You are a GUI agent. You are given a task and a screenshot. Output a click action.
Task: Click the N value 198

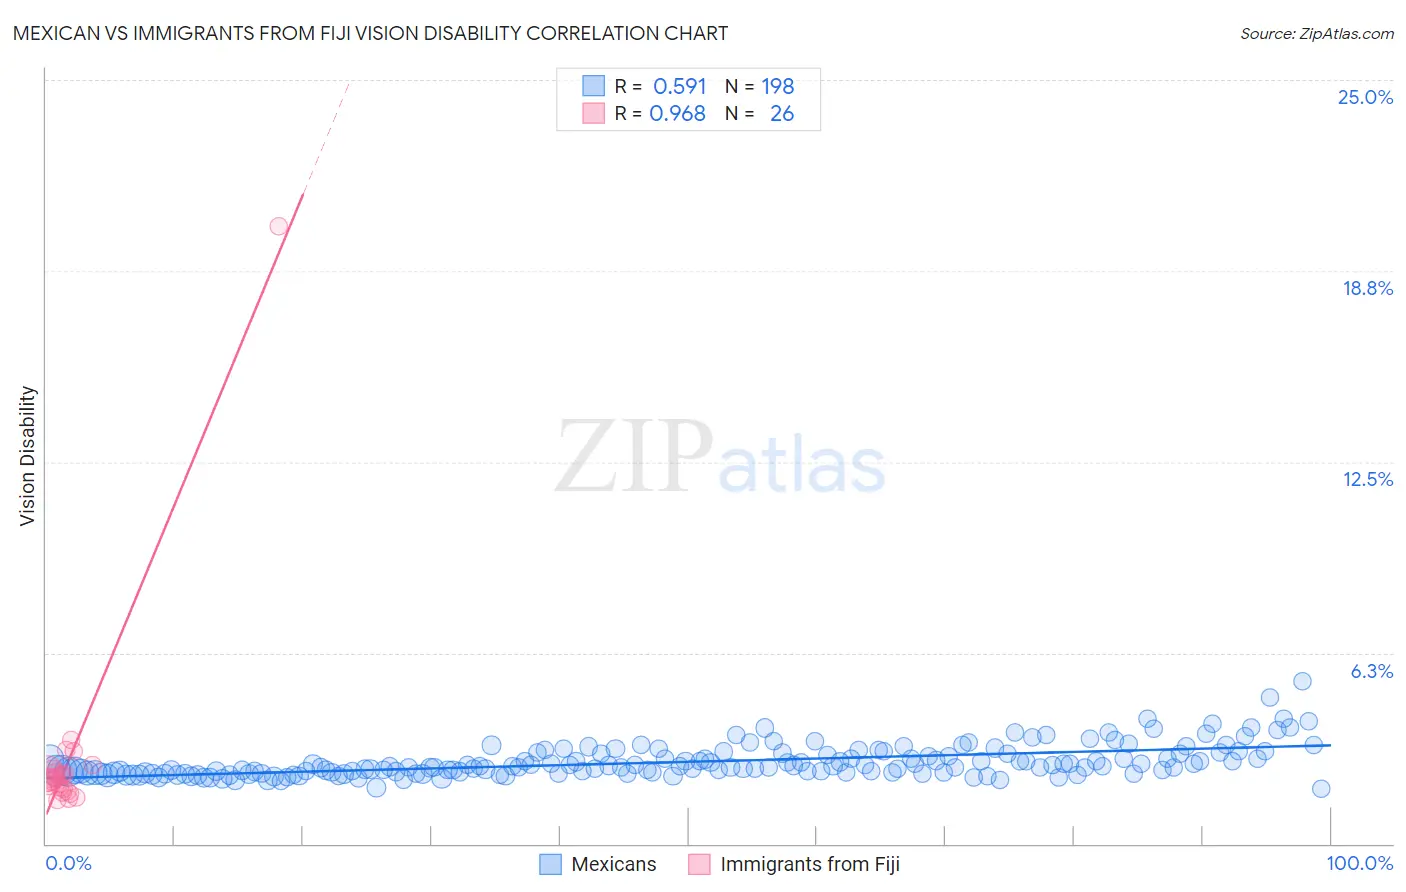coord(778,86)
